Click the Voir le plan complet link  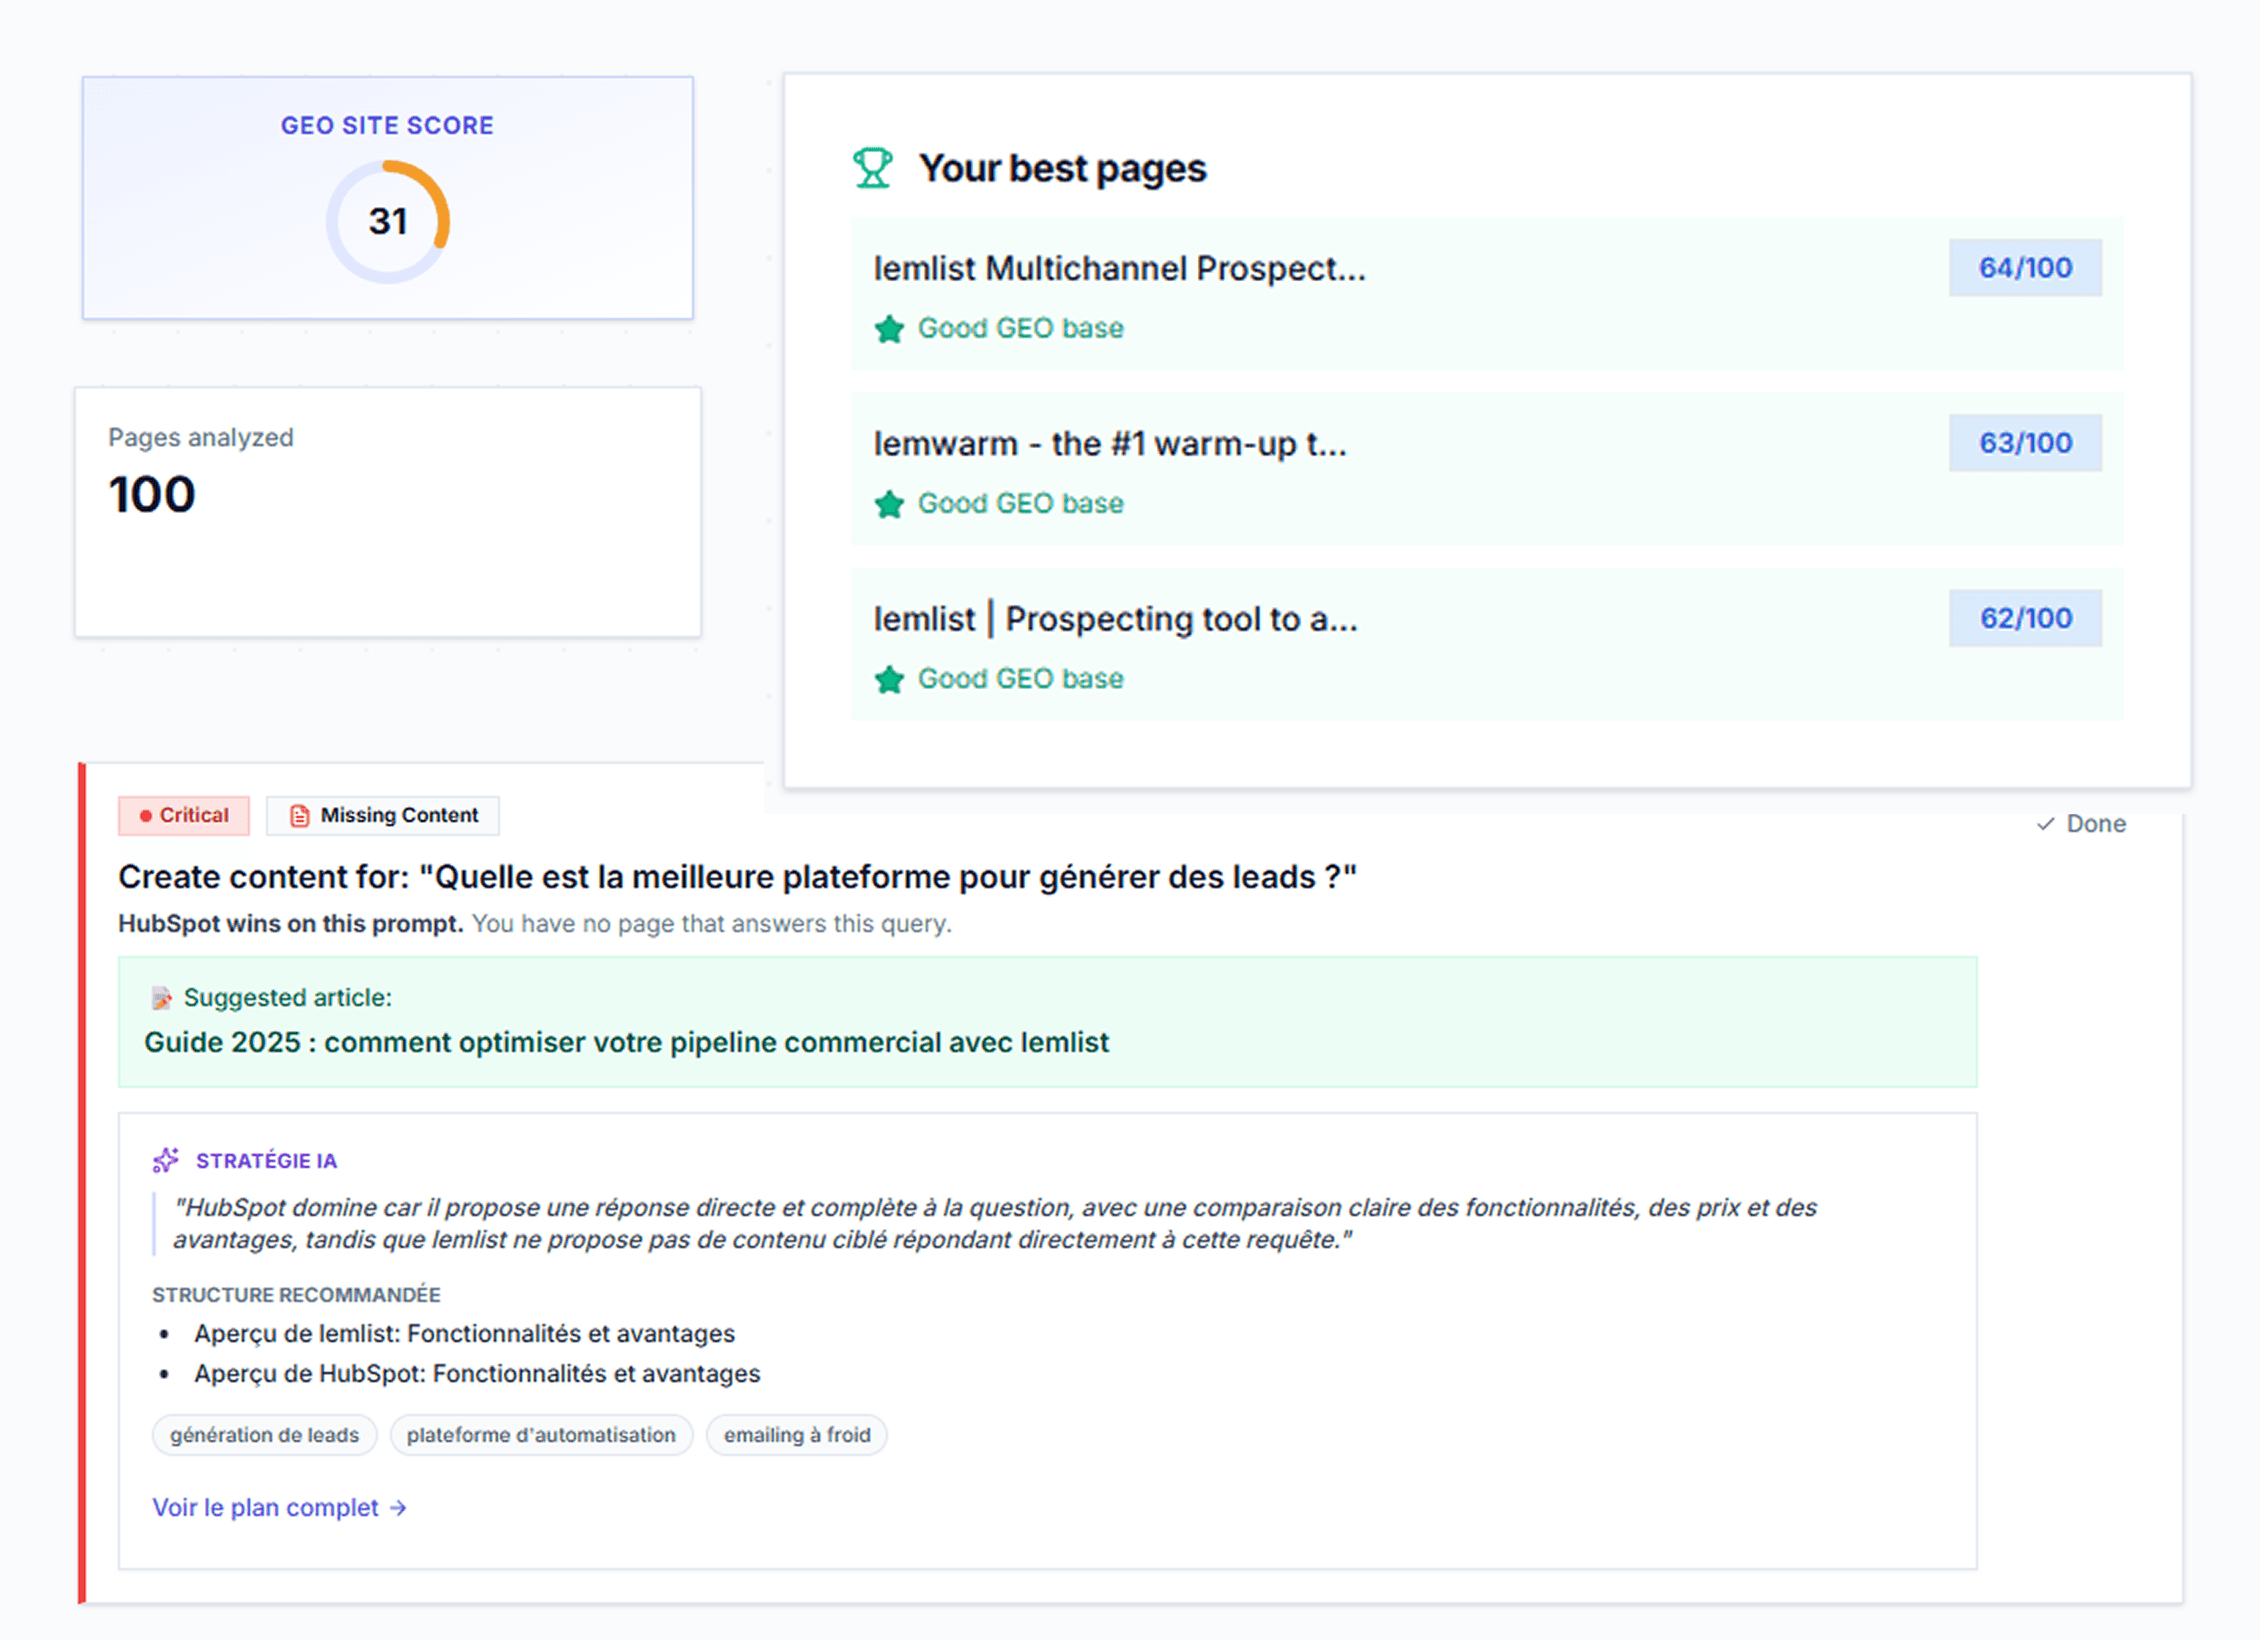[265, 1508]
